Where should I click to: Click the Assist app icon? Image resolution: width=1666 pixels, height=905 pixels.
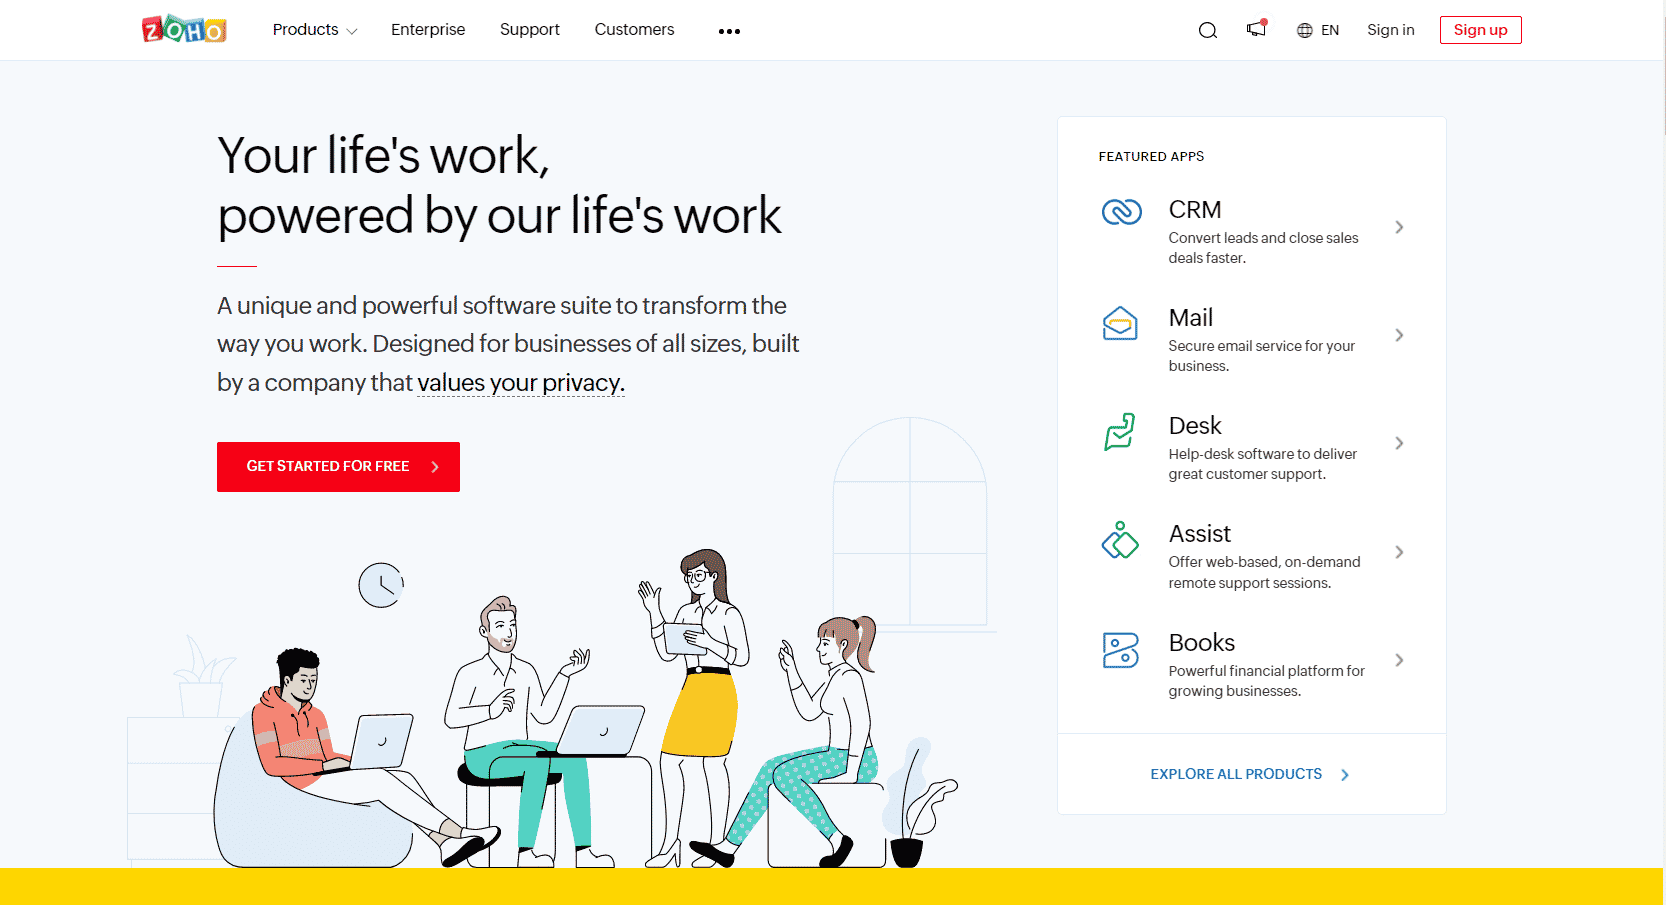(1120, 540)
